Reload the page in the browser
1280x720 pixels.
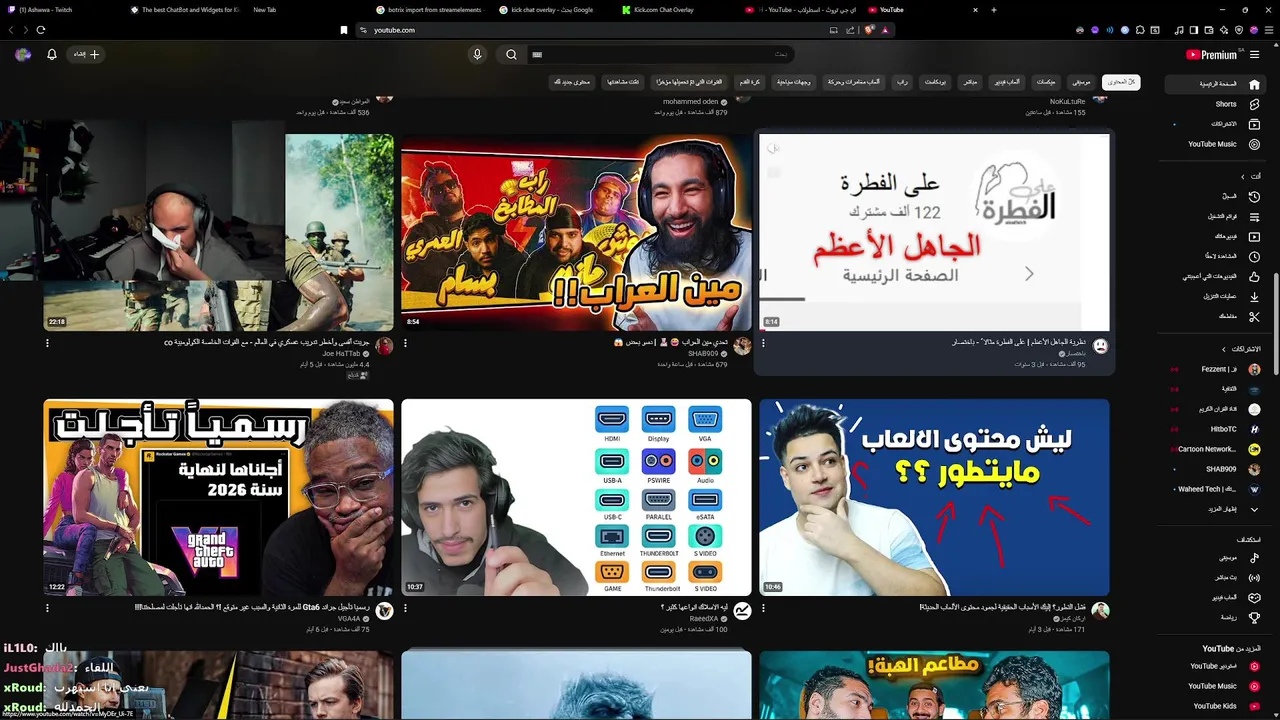pos(41,30)
